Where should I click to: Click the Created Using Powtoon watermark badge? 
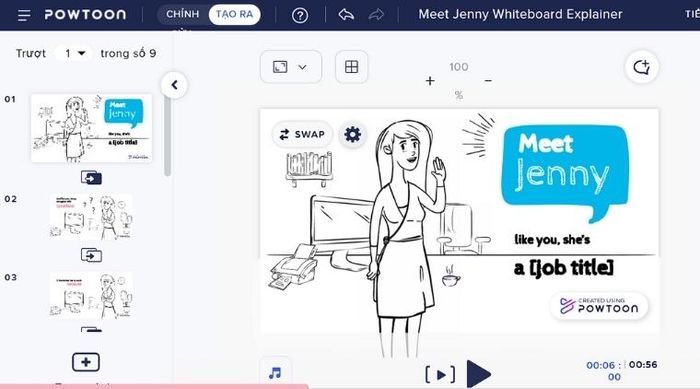tap(599, 306)
